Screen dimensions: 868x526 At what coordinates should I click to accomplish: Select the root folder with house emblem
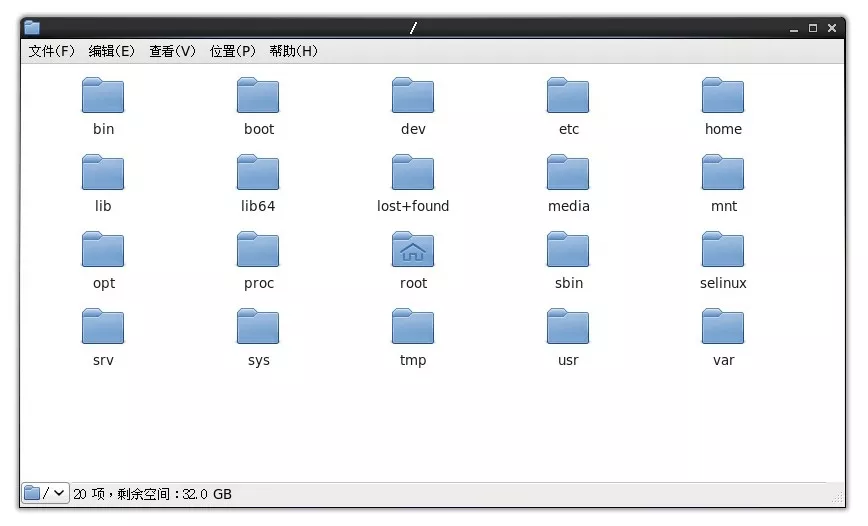[x=413, y=249]
